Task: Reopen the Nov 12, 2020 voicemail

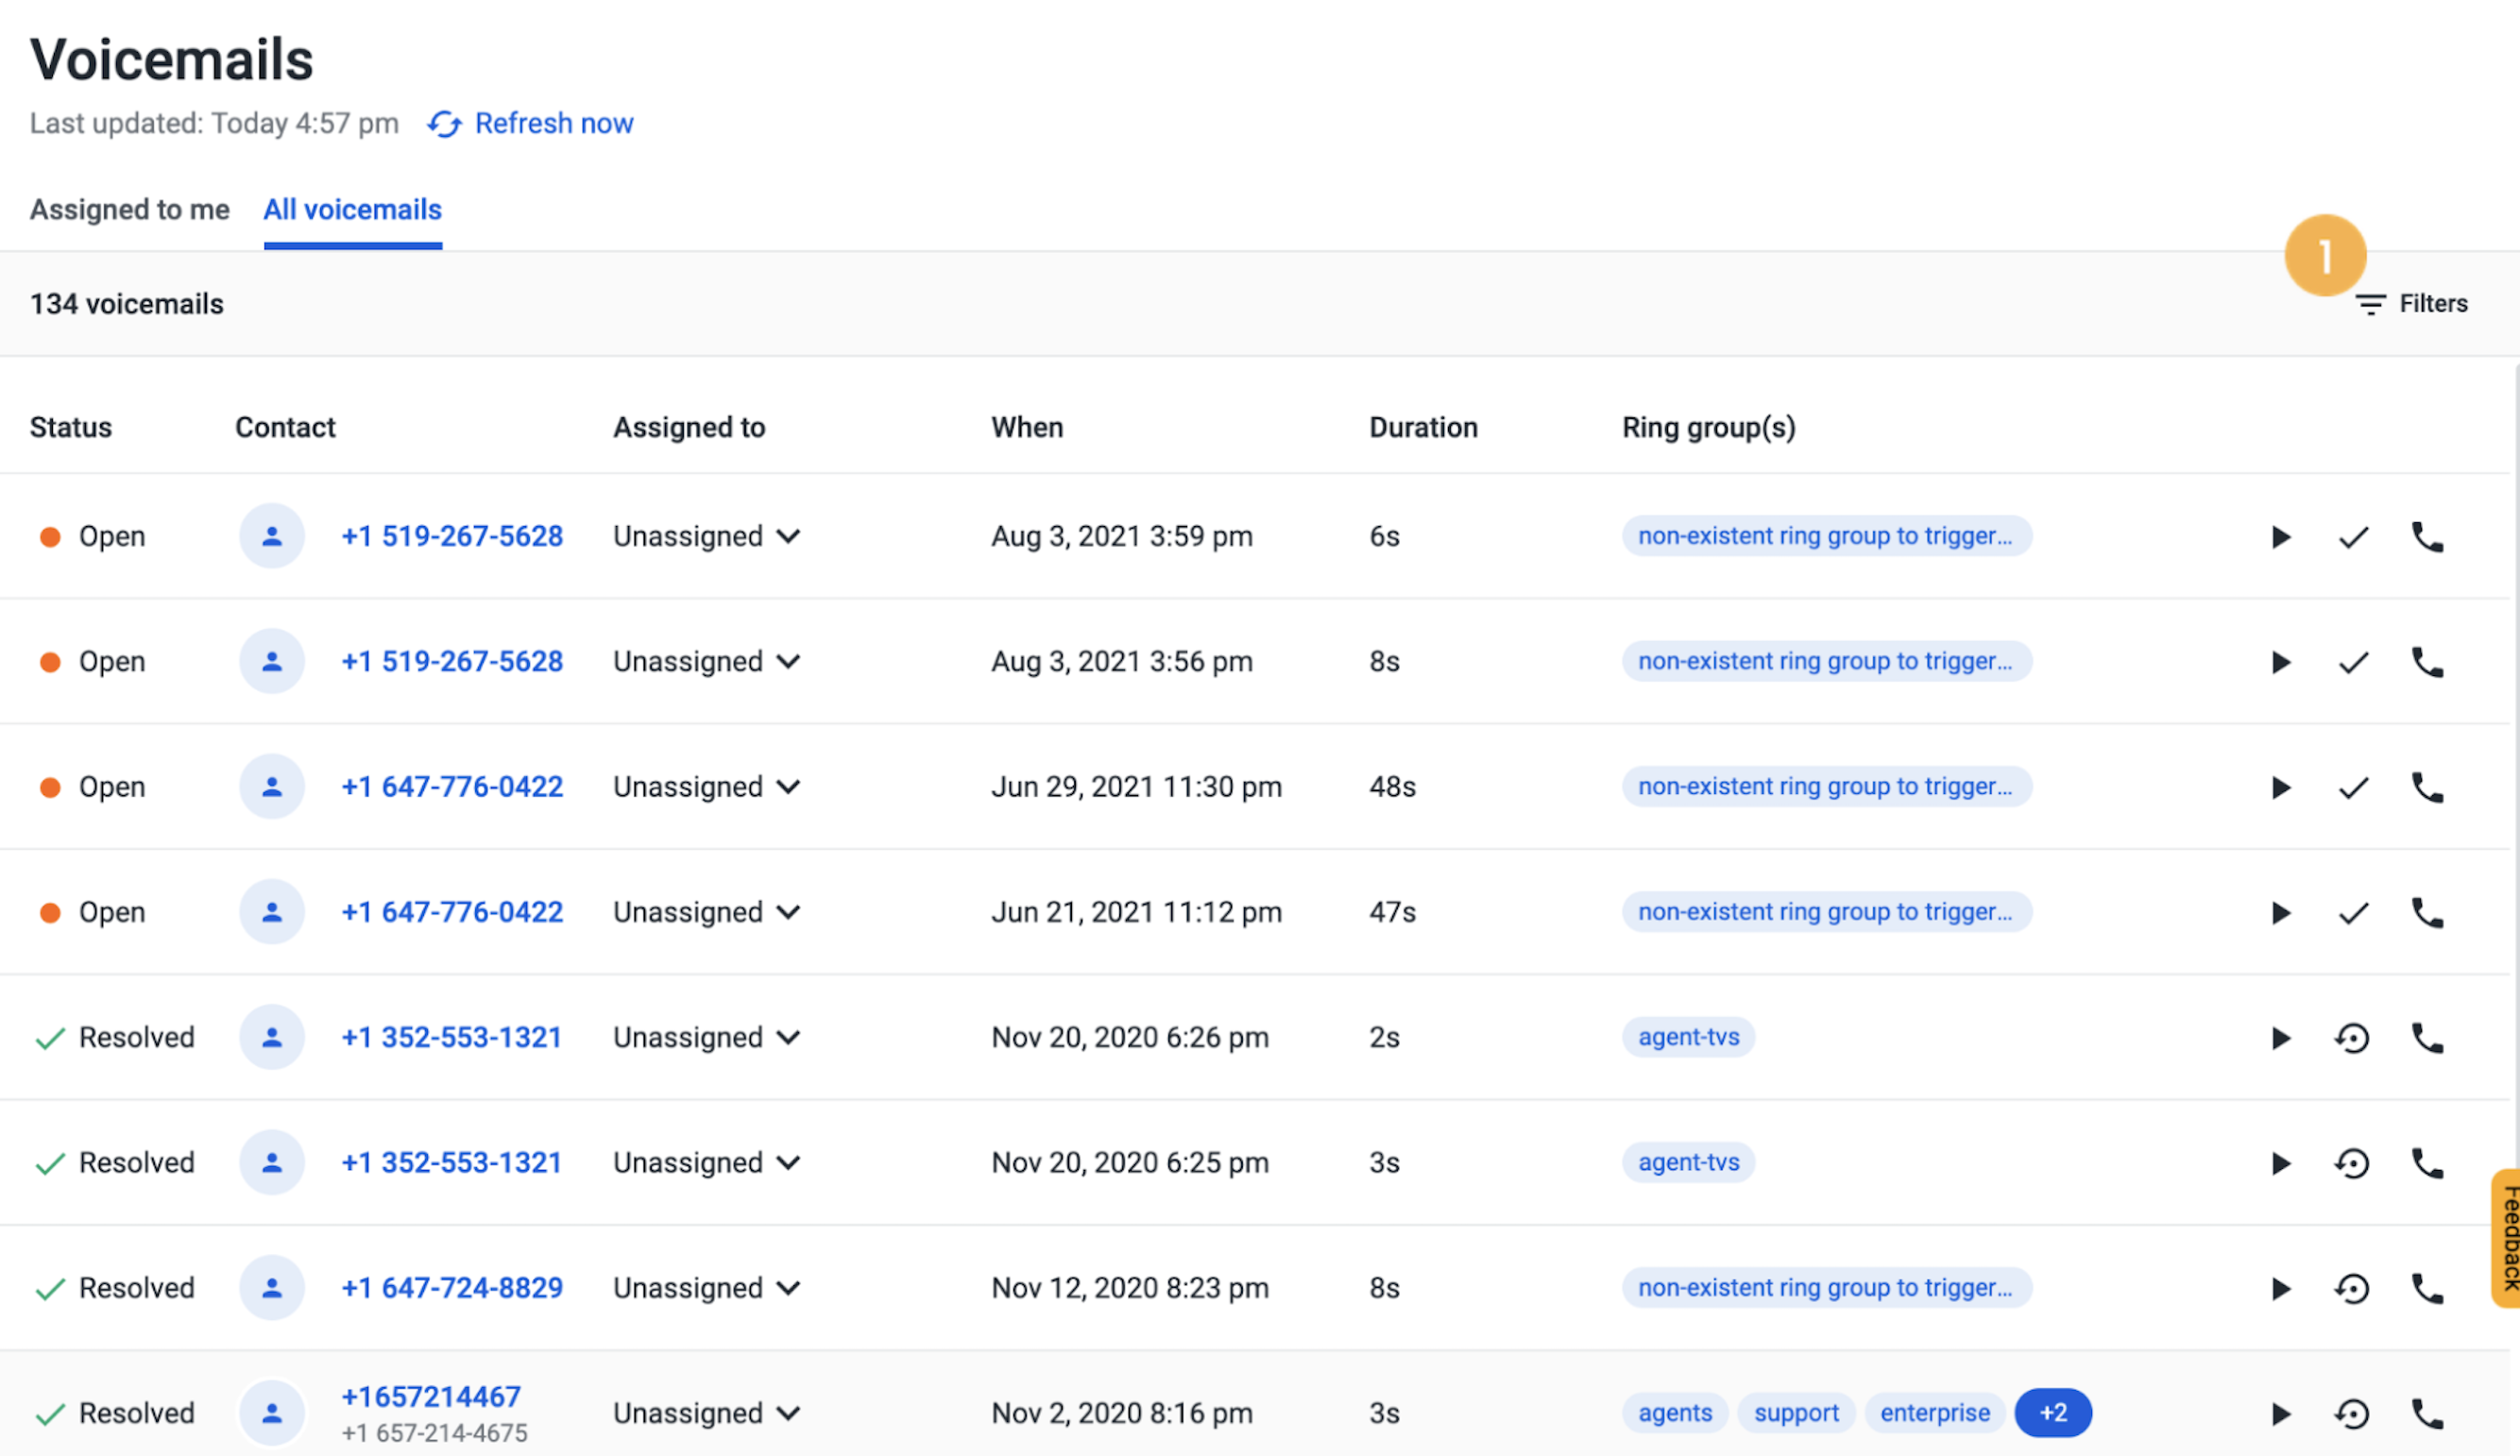Action: 2352,1288
